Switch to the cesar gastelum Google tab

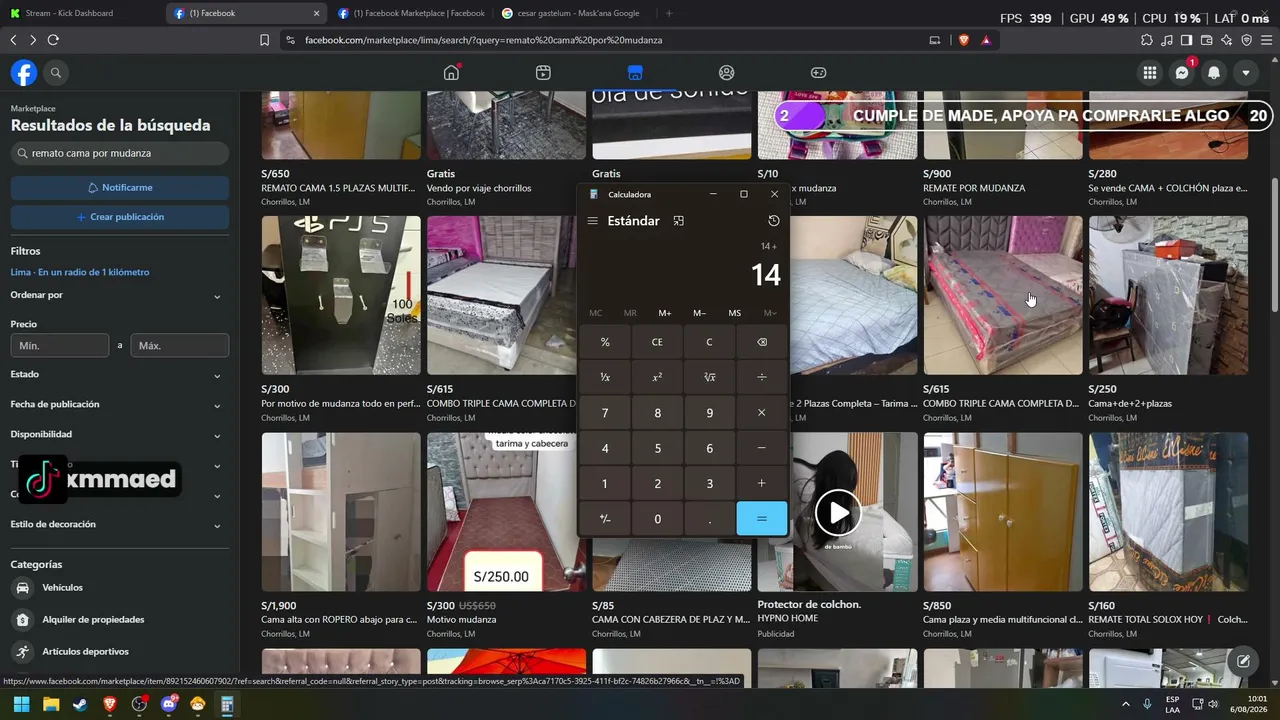tap(576, 13)
